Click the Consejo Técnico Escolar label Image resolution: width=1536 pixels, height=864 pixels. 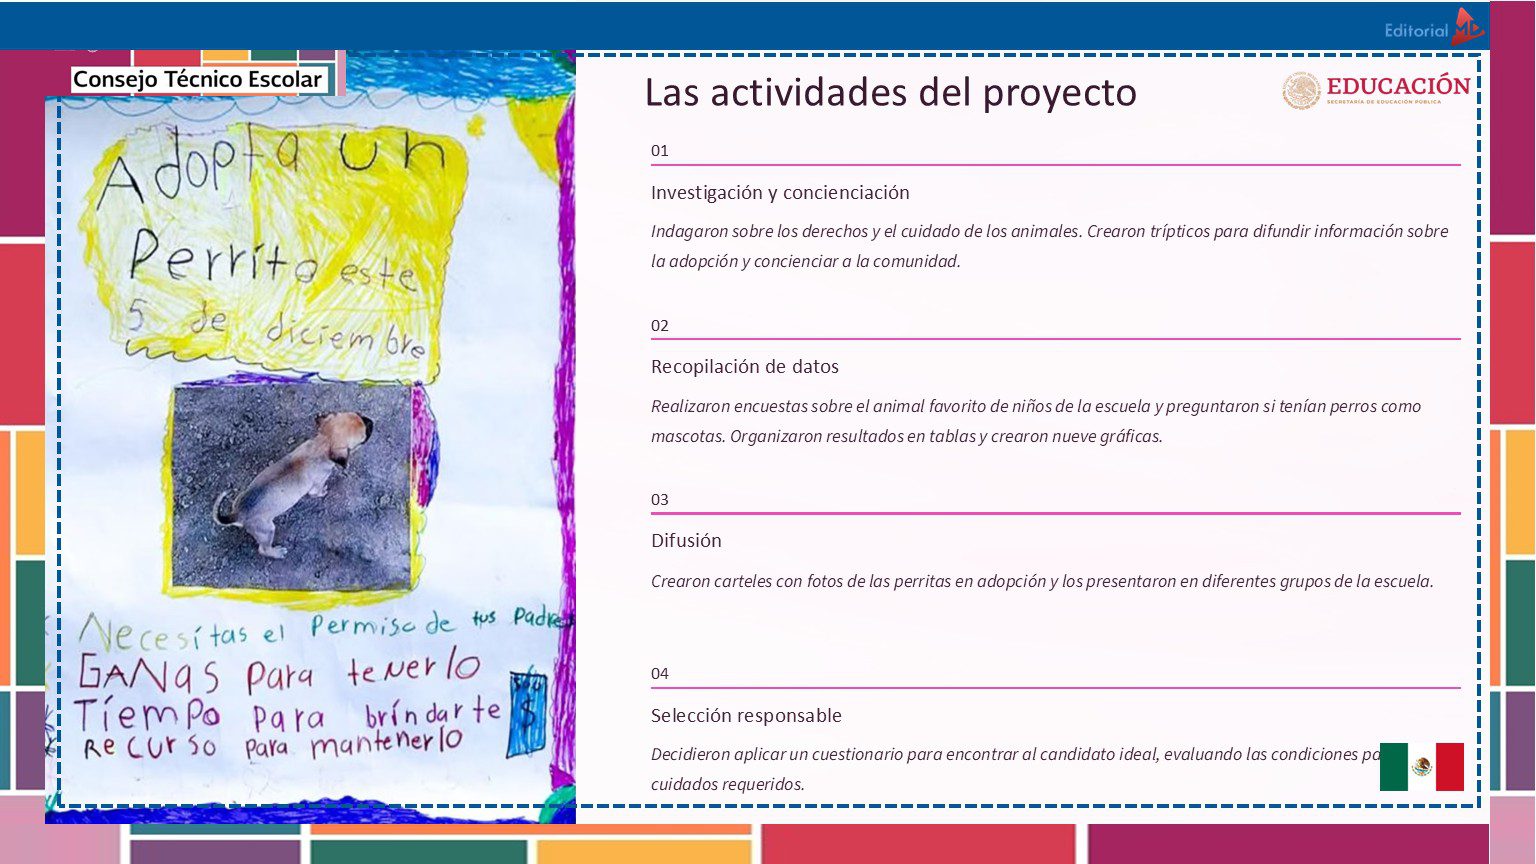pyautogui.click(x=198, y=79)
